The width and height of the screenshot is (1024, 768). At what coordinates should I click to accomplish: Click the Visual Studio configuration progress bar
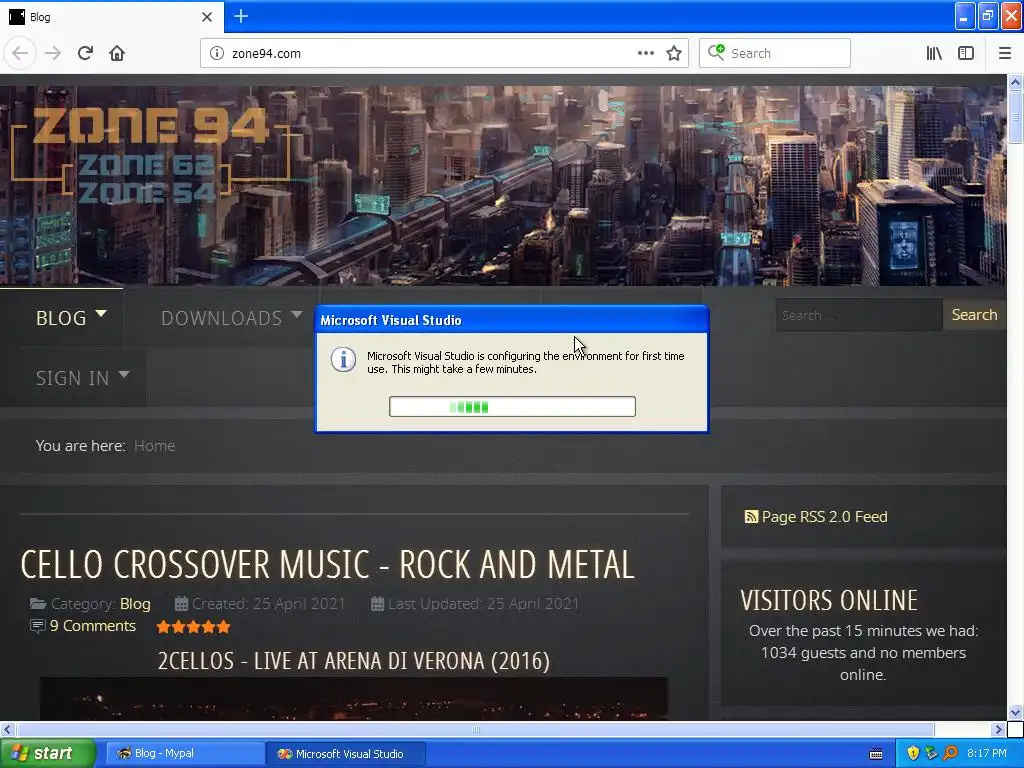[512, 406]
